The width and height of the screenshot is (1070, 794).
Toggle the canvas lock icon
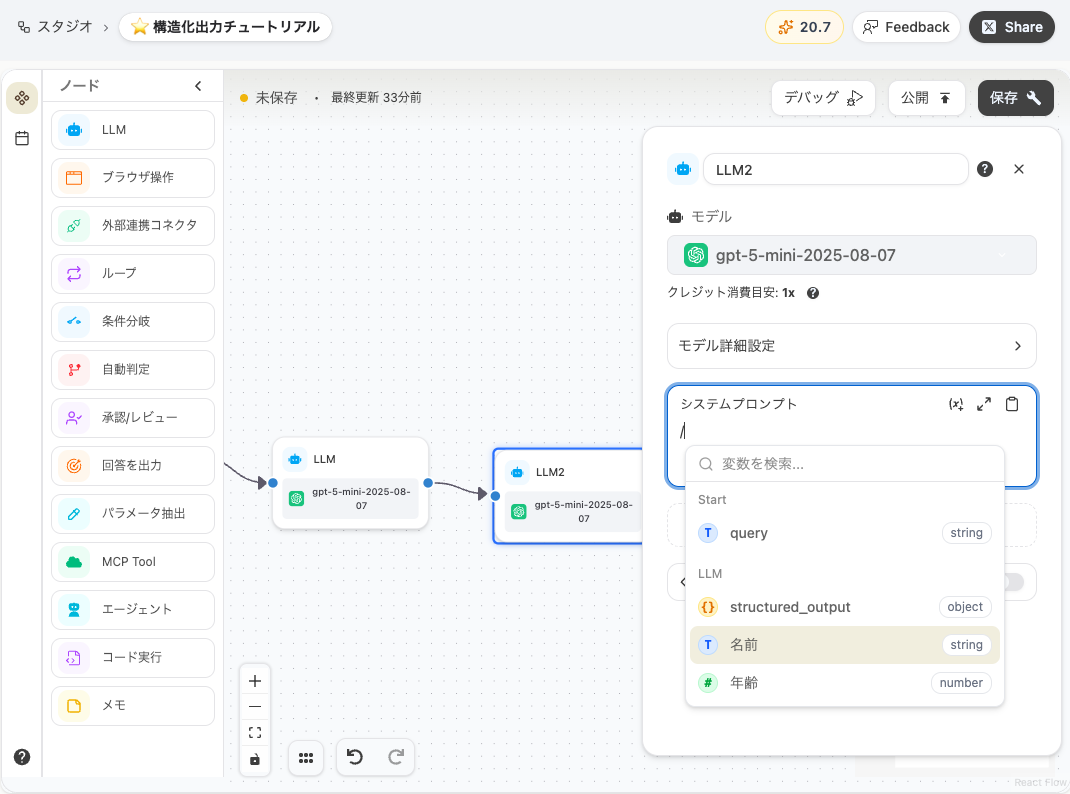pyautogui.click(x=255, y=759)
